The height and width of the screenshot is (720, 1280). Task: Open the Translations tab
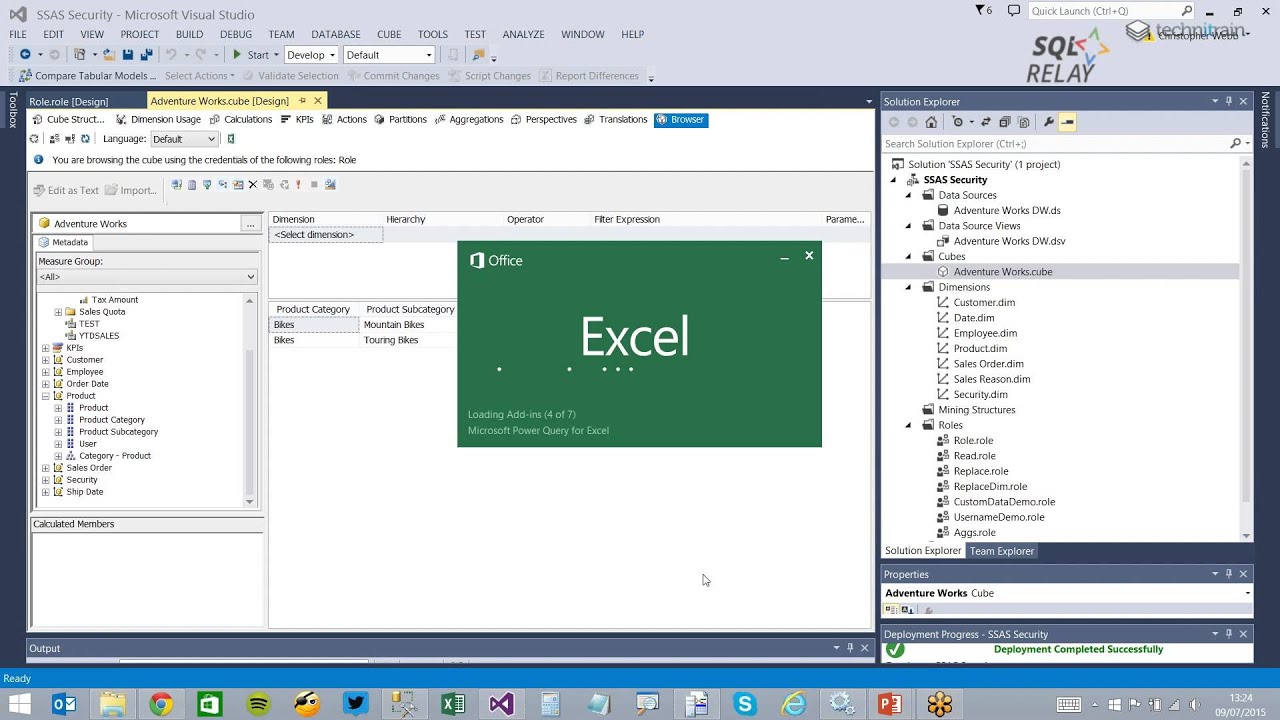615,119
